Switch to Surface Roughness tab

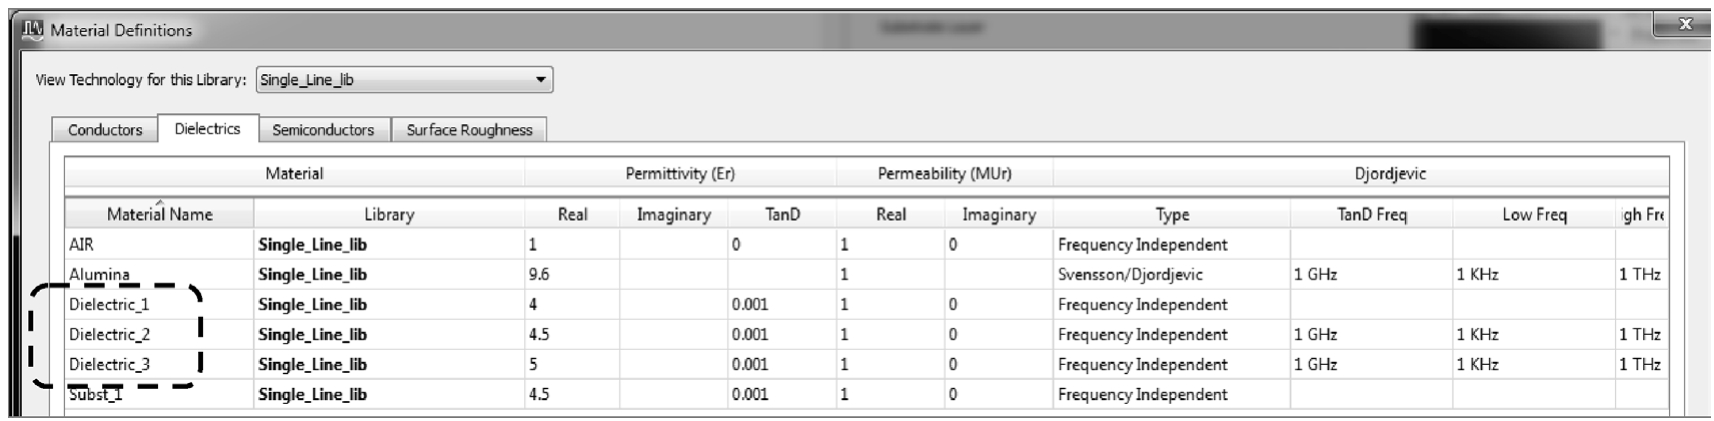(x=469, y=130)
